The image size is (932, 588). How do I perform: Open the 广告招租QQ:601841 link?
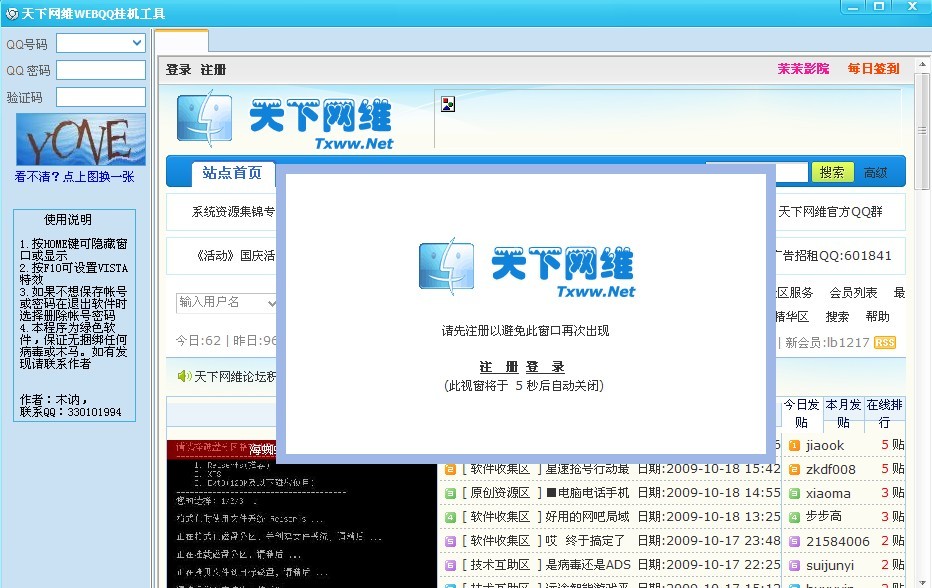tap(834, 256)
